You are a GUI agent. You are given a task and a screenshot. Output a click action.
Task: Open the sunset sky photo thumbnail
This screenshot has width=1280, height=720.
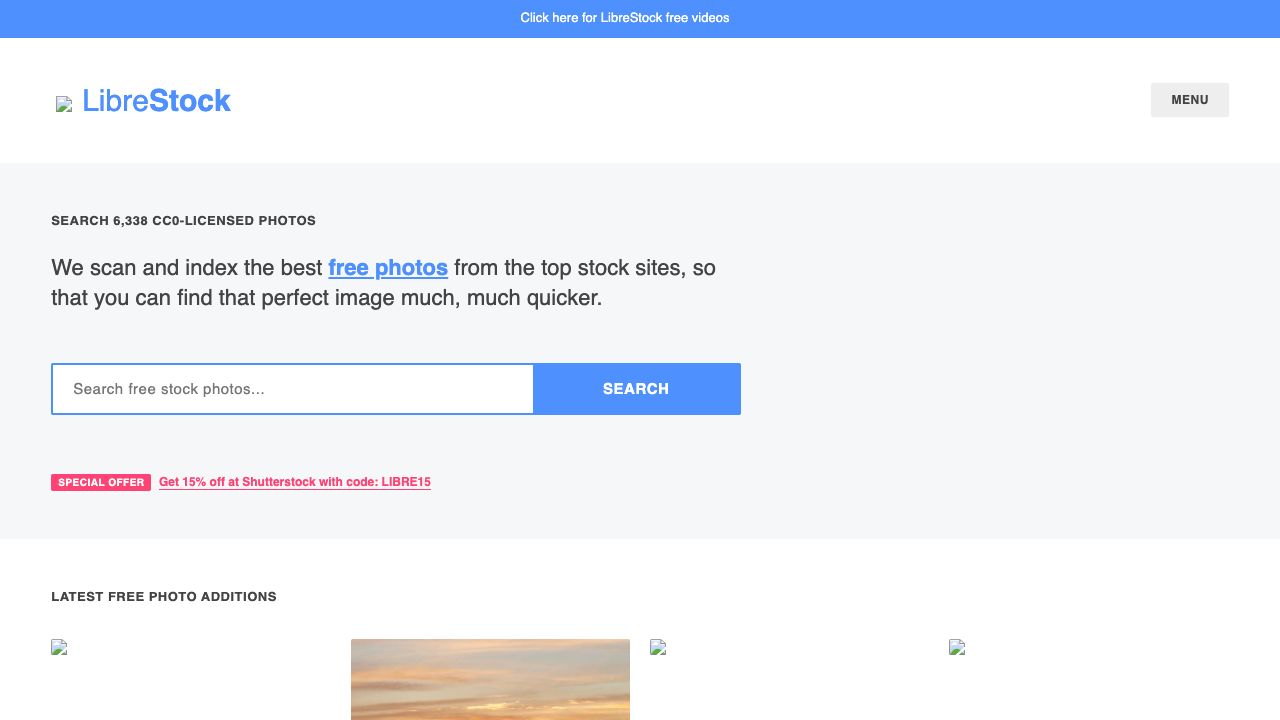[490, 679]
